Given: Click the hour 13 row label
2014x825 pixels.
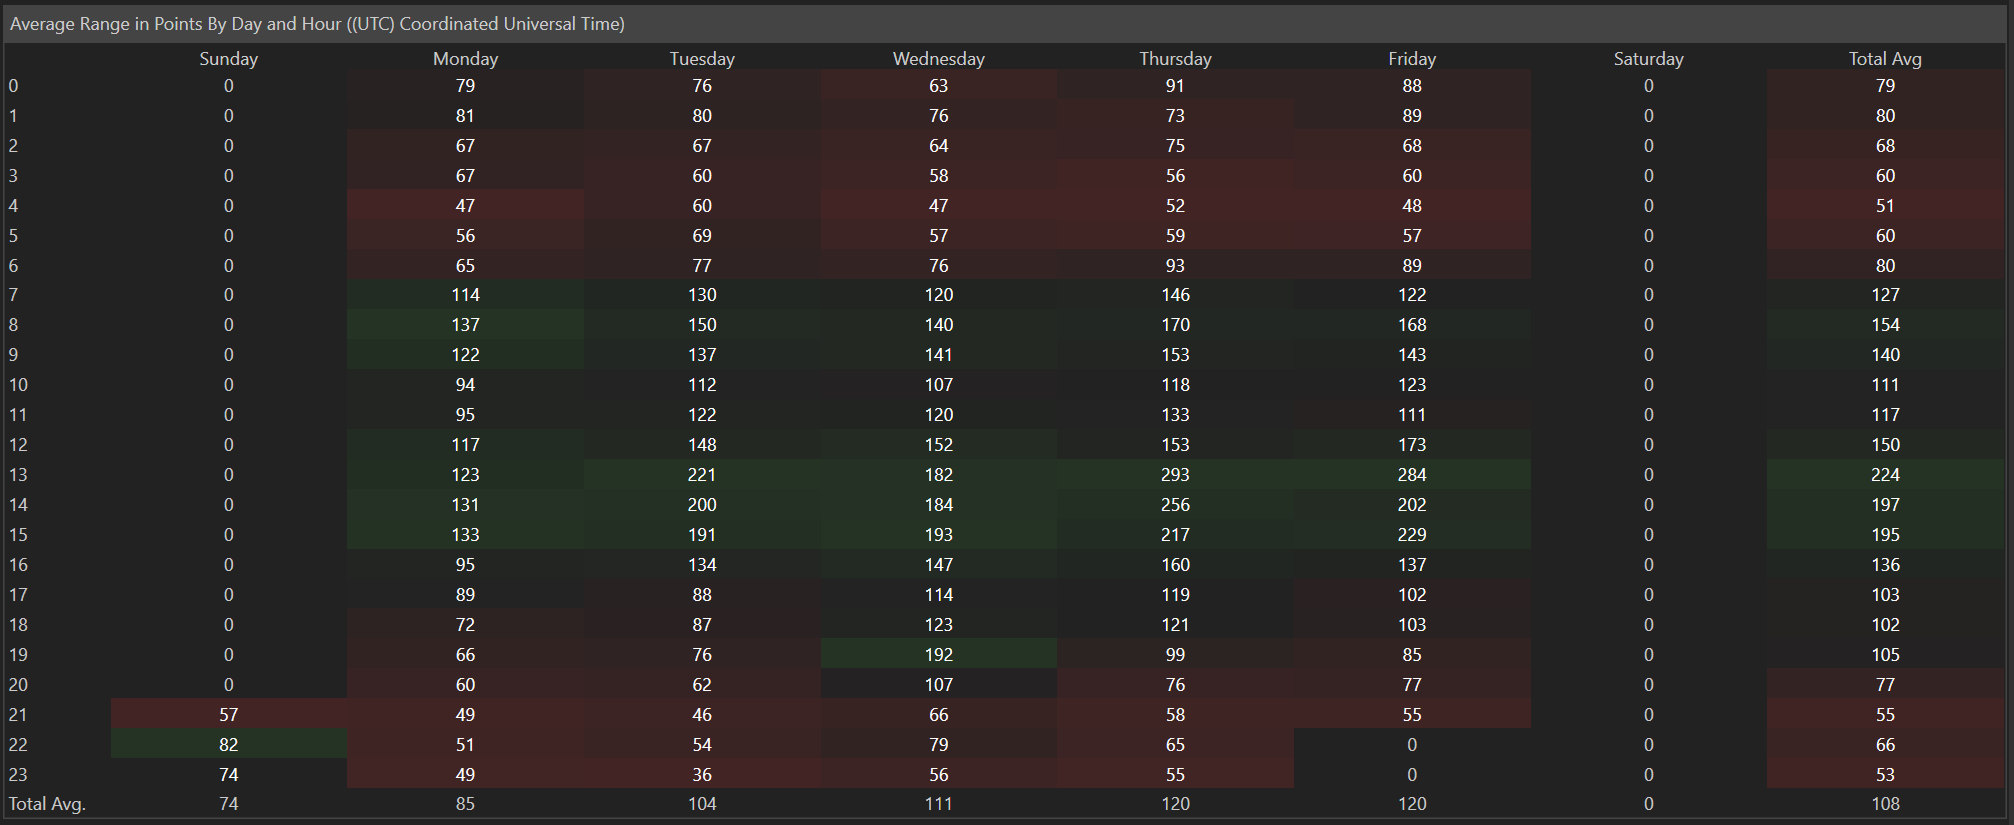Looking at the screenshot, I should point(18,475).
